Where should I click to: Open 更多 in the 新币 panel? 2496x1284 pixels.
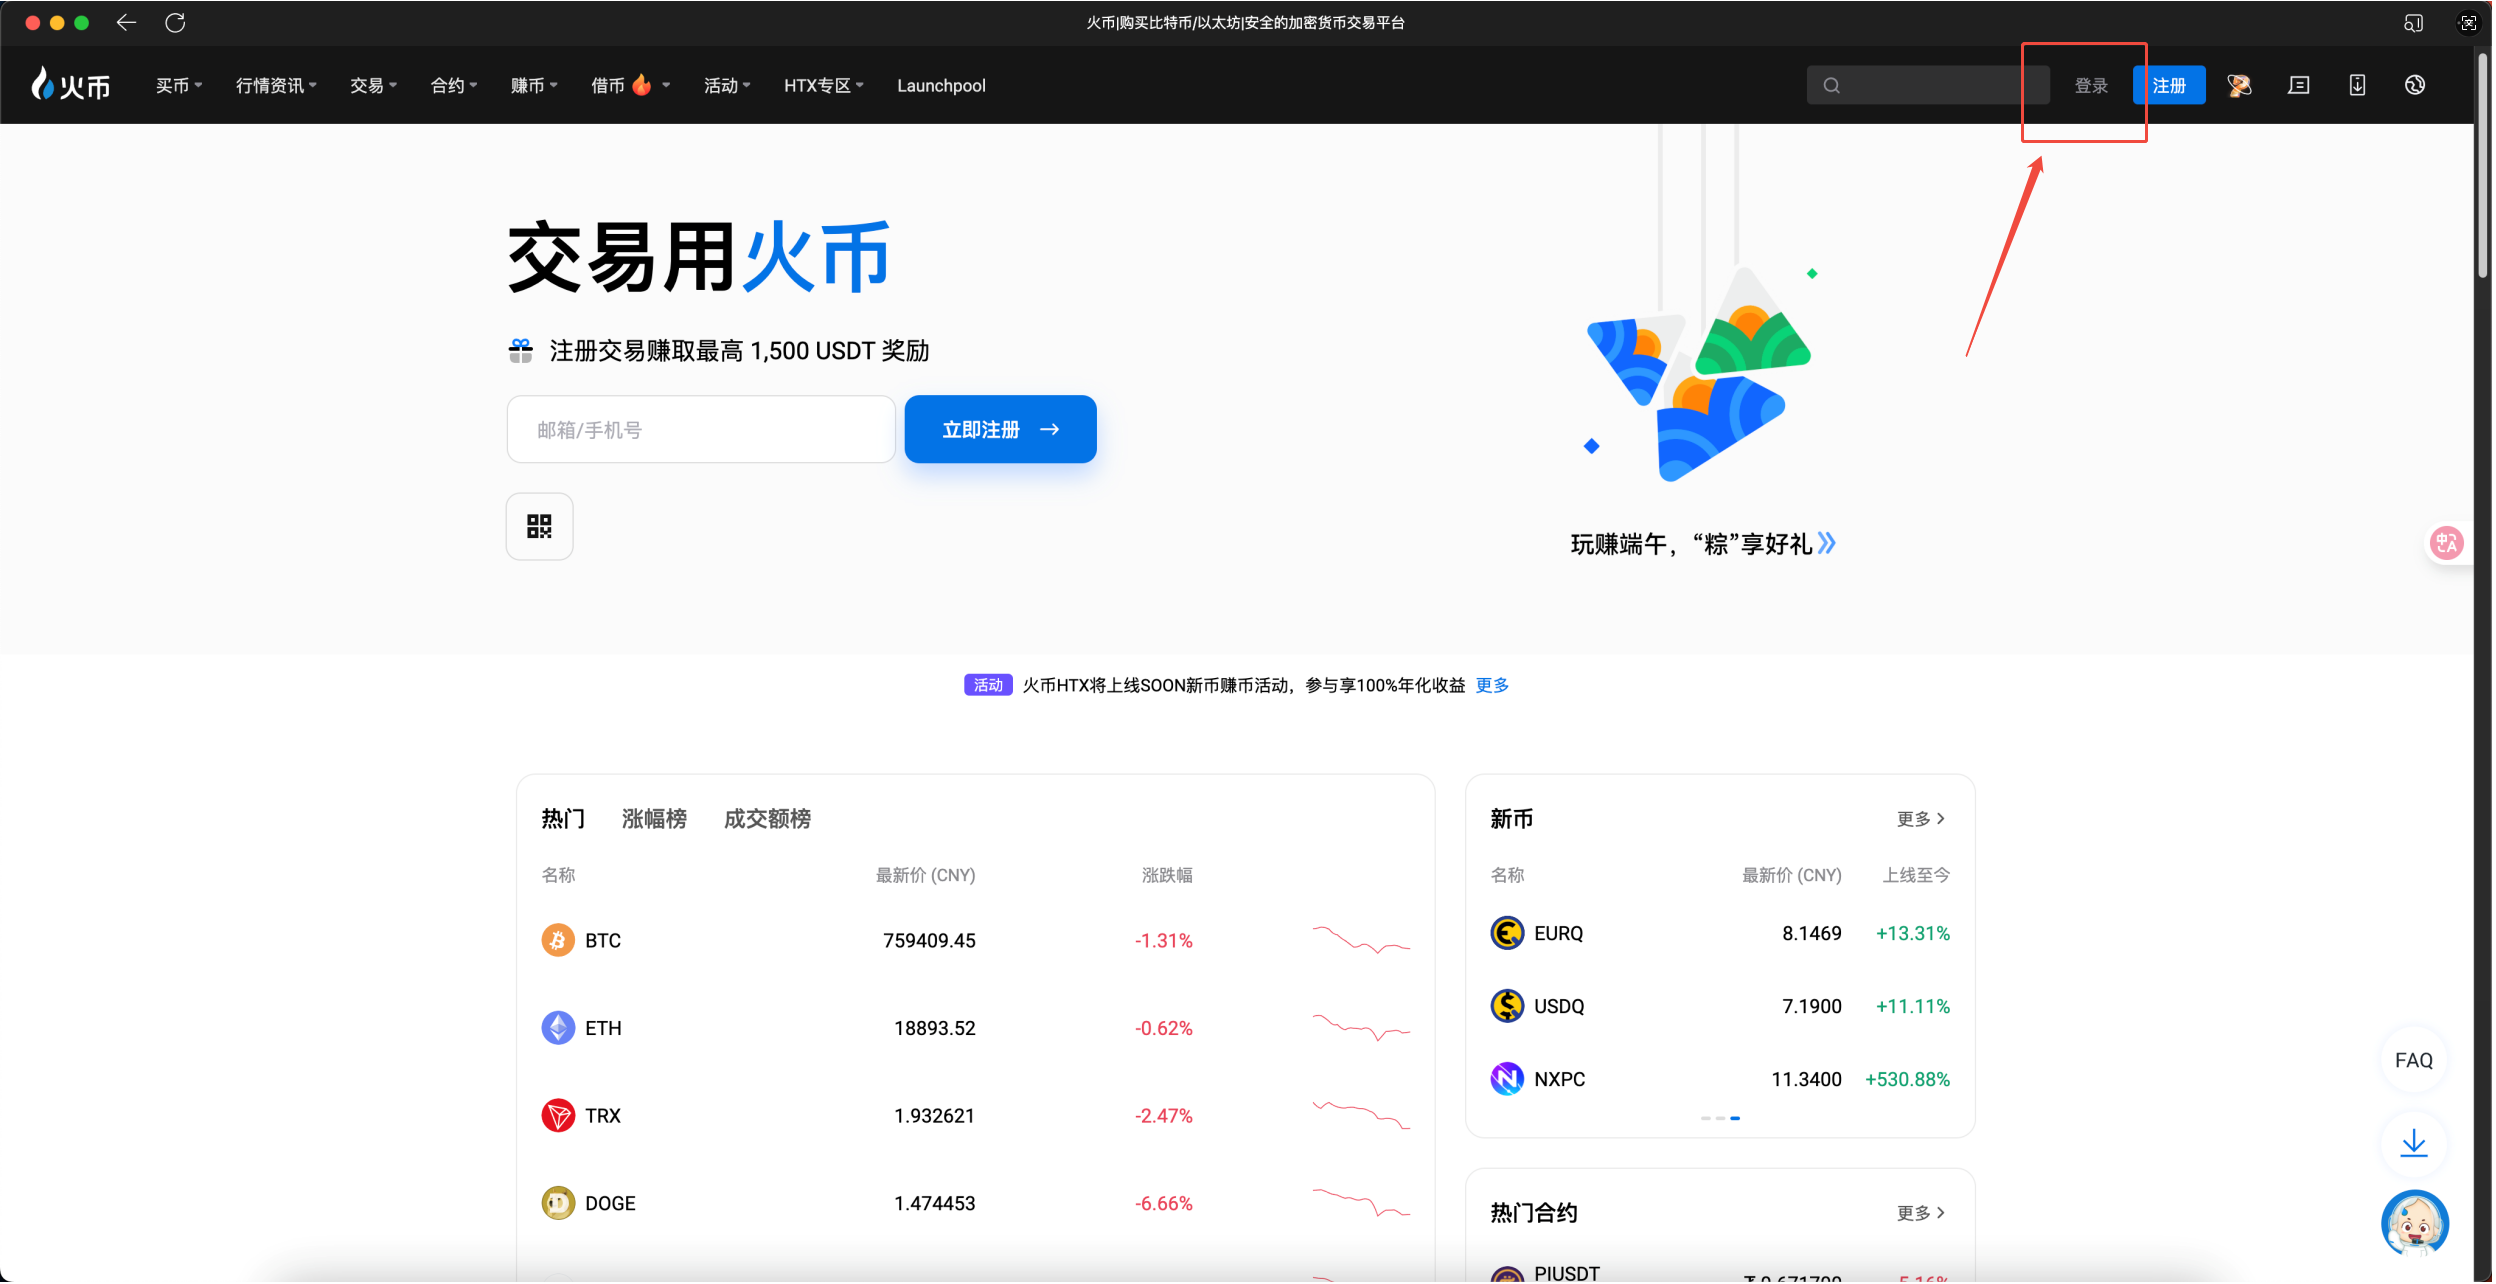point(1921,819)
